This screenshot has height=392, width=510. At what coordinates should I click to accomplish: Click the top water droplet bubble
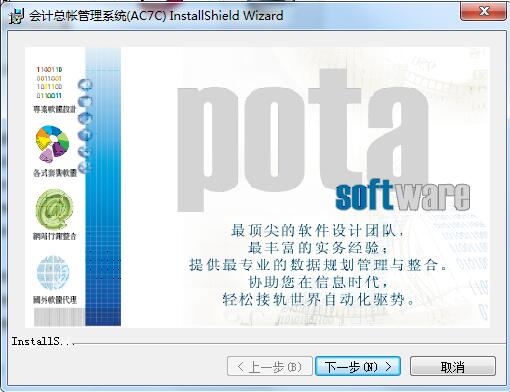click(x=85, y=85)
